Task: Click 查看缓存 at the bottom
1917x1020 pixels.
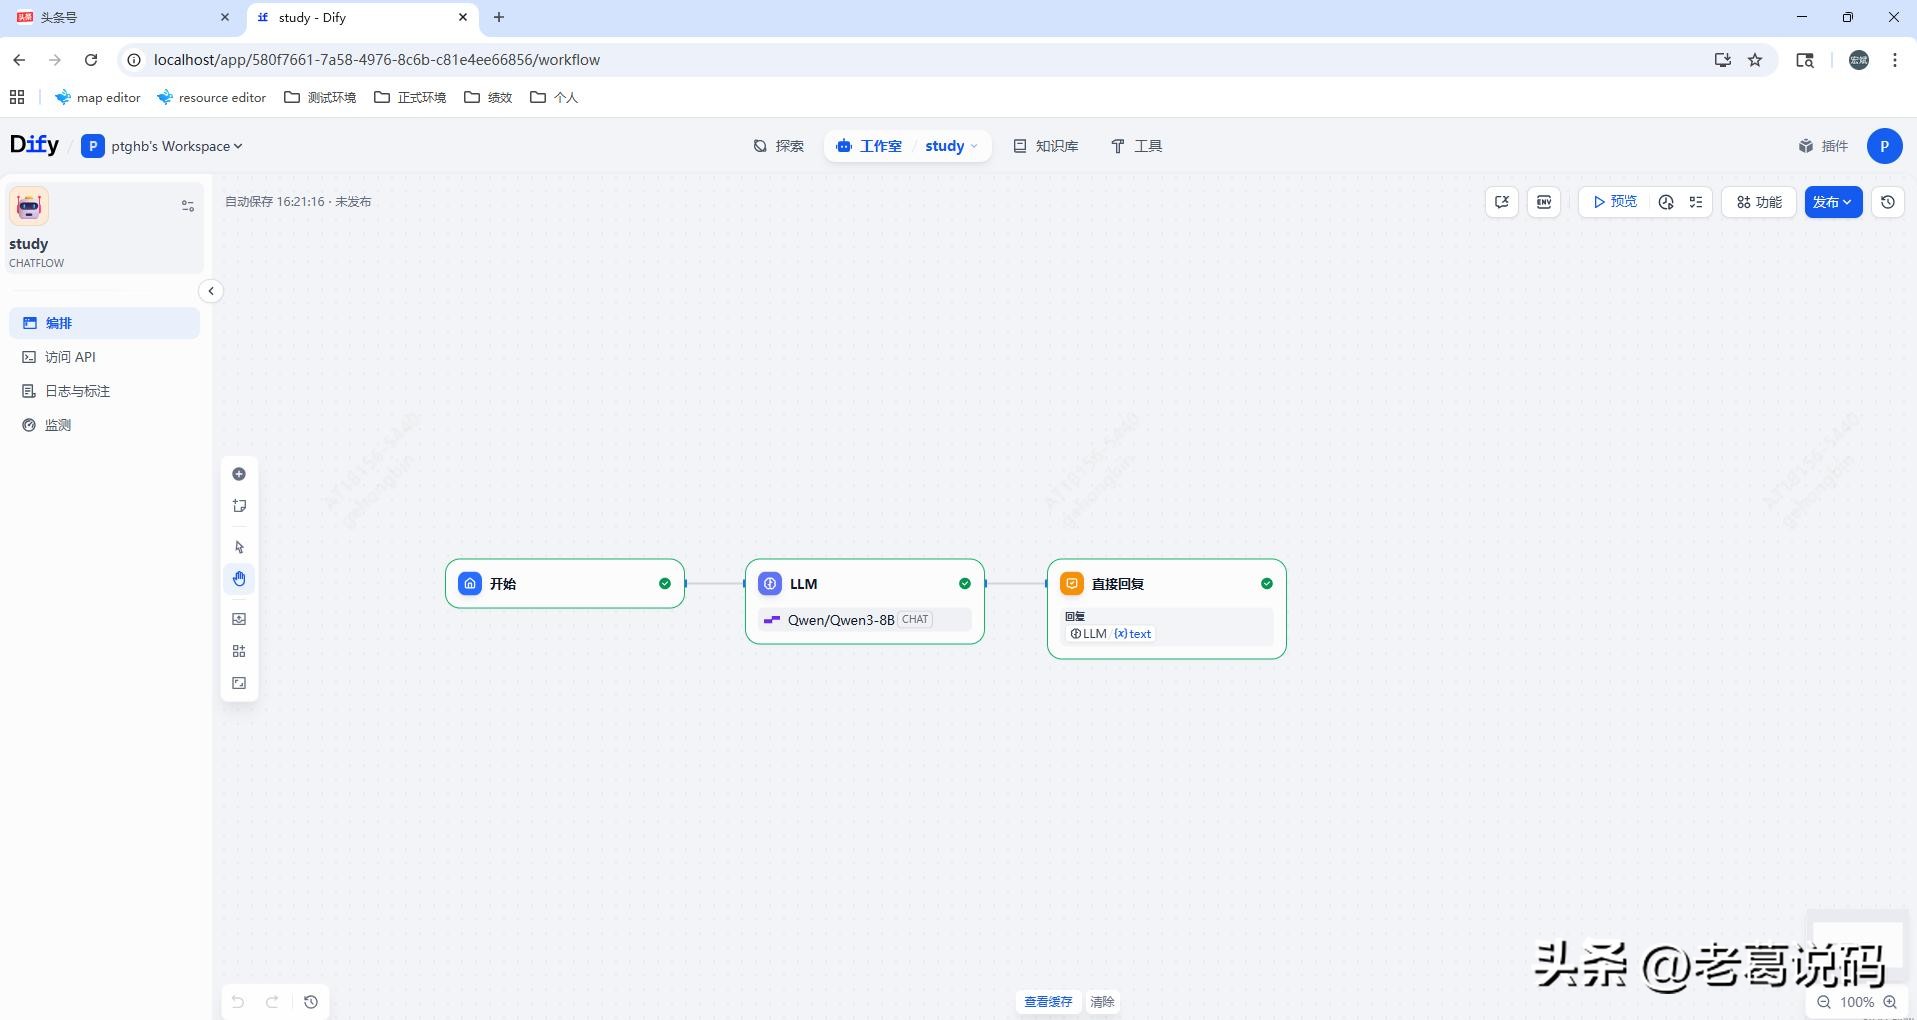Action: (x=1048, y=1002)
